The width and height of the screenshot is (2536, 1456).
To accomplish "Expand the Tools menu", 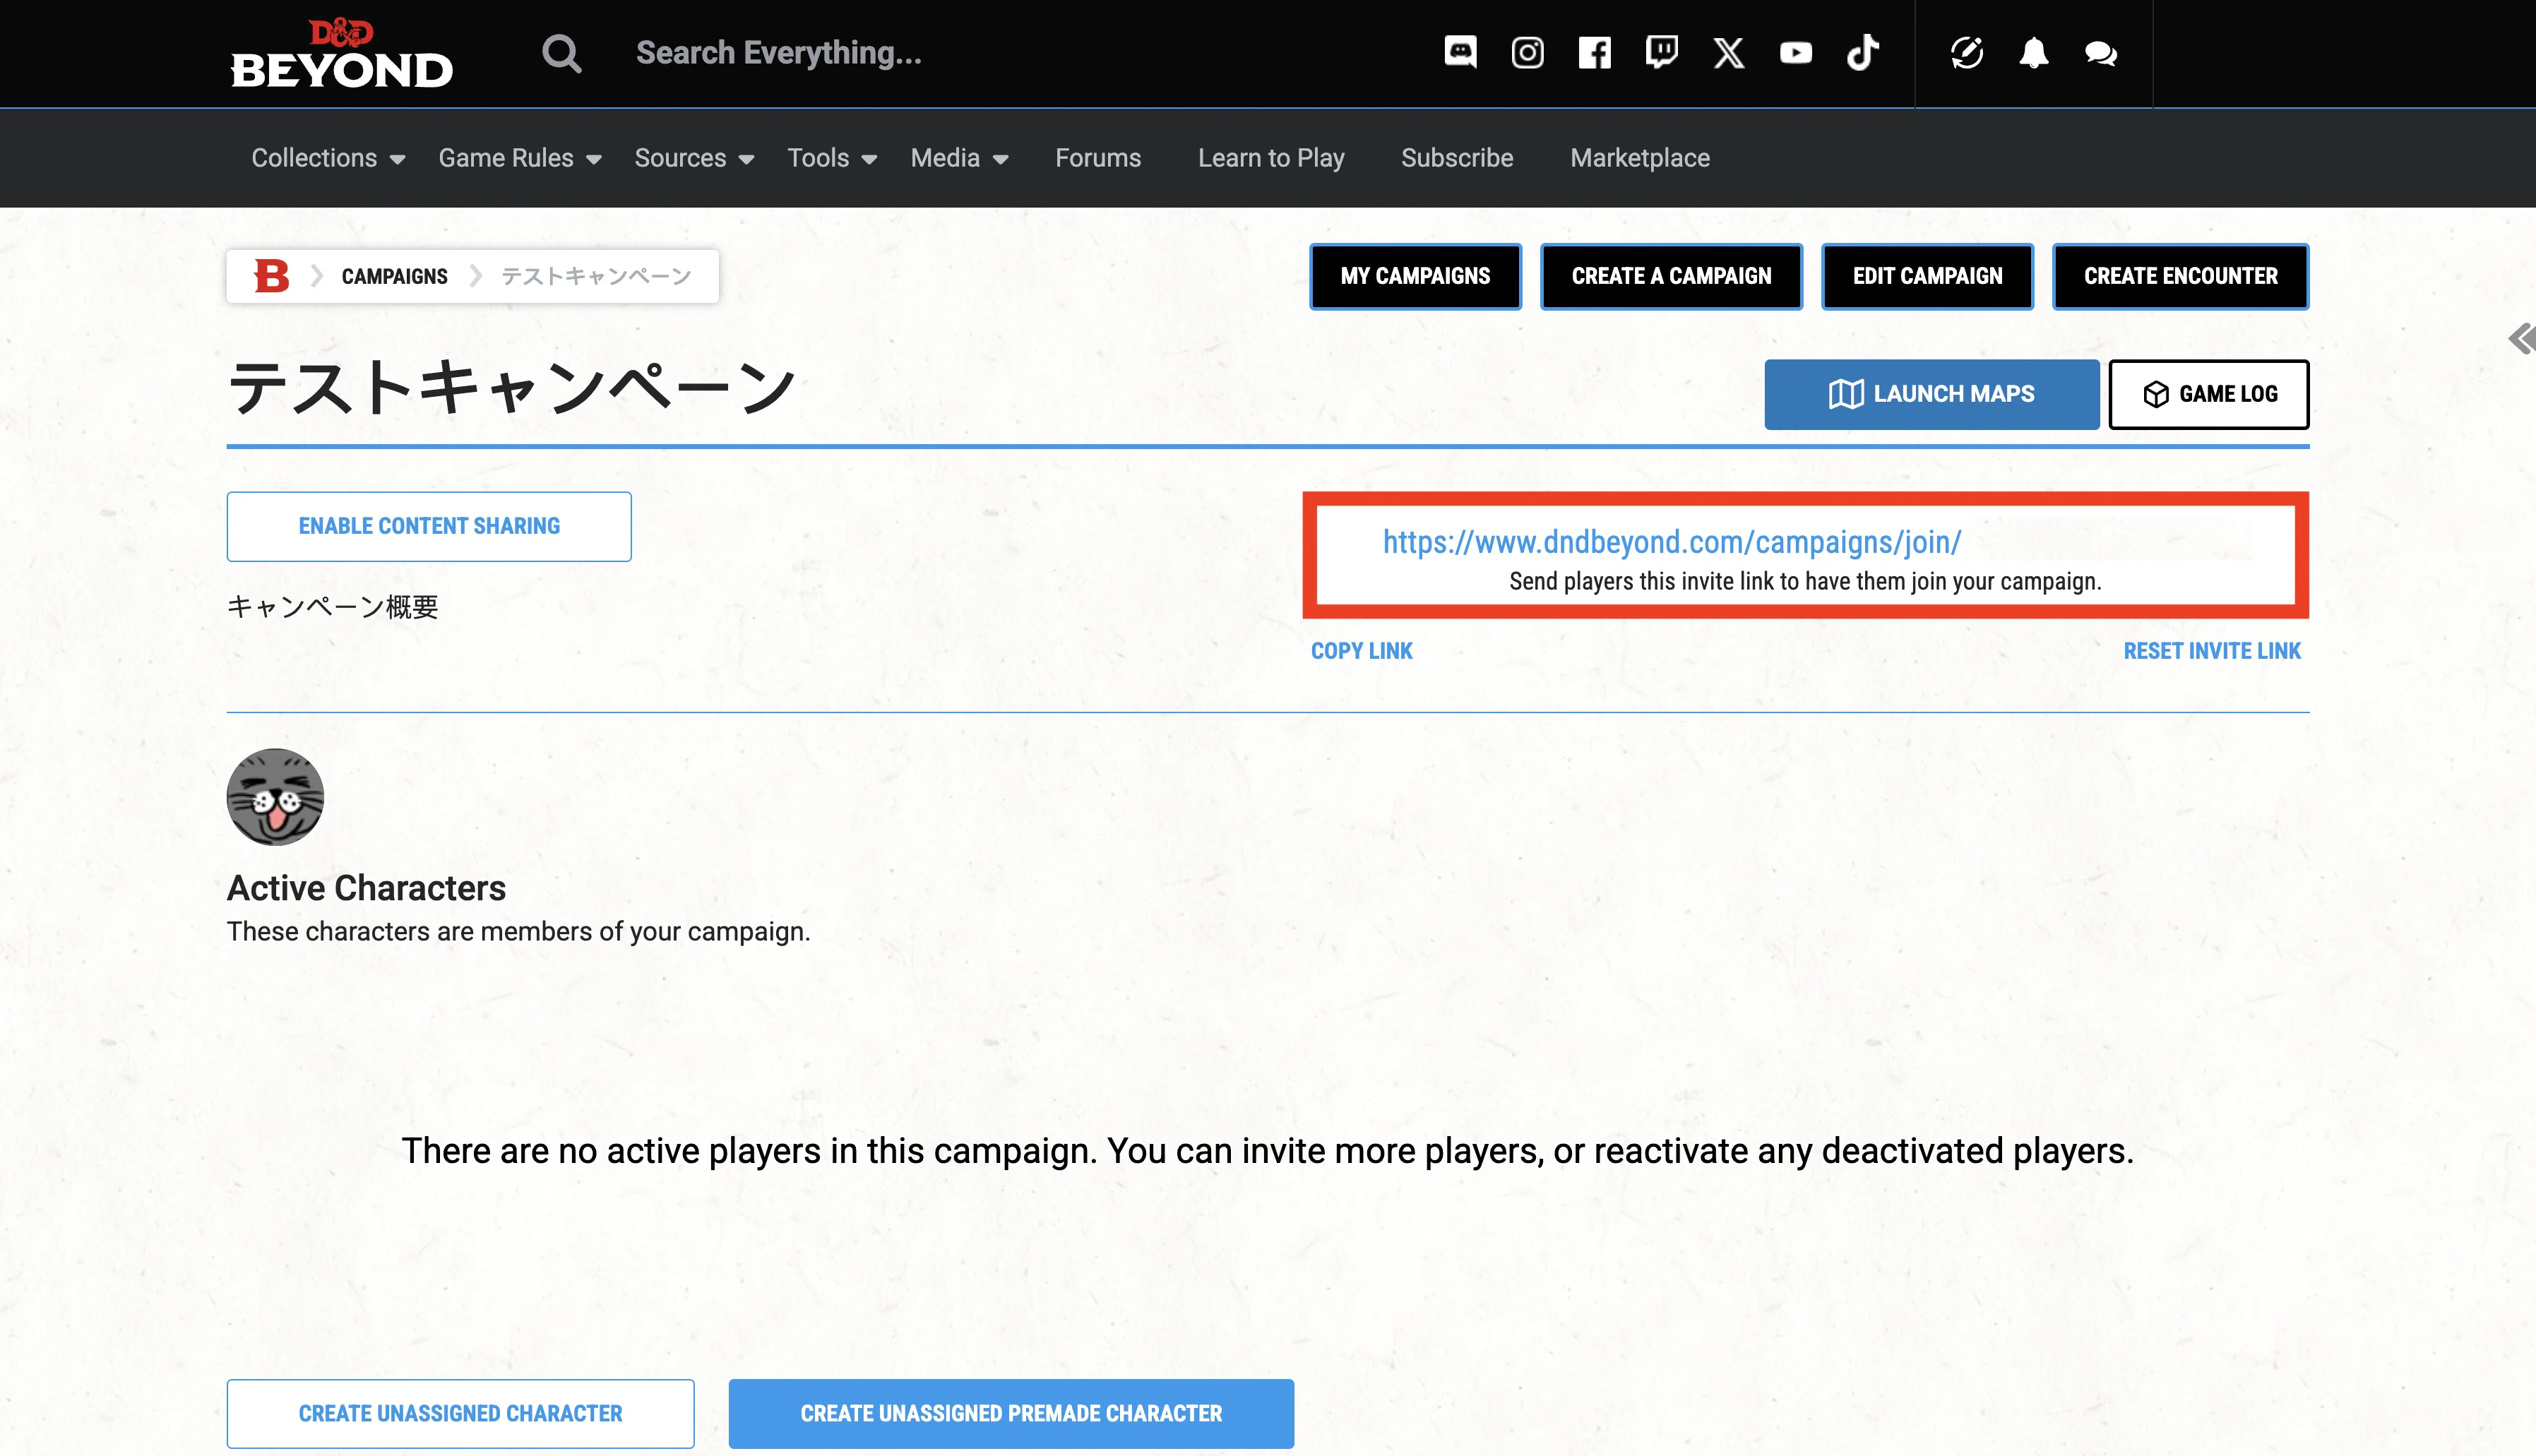I will [x=832, y=158].
